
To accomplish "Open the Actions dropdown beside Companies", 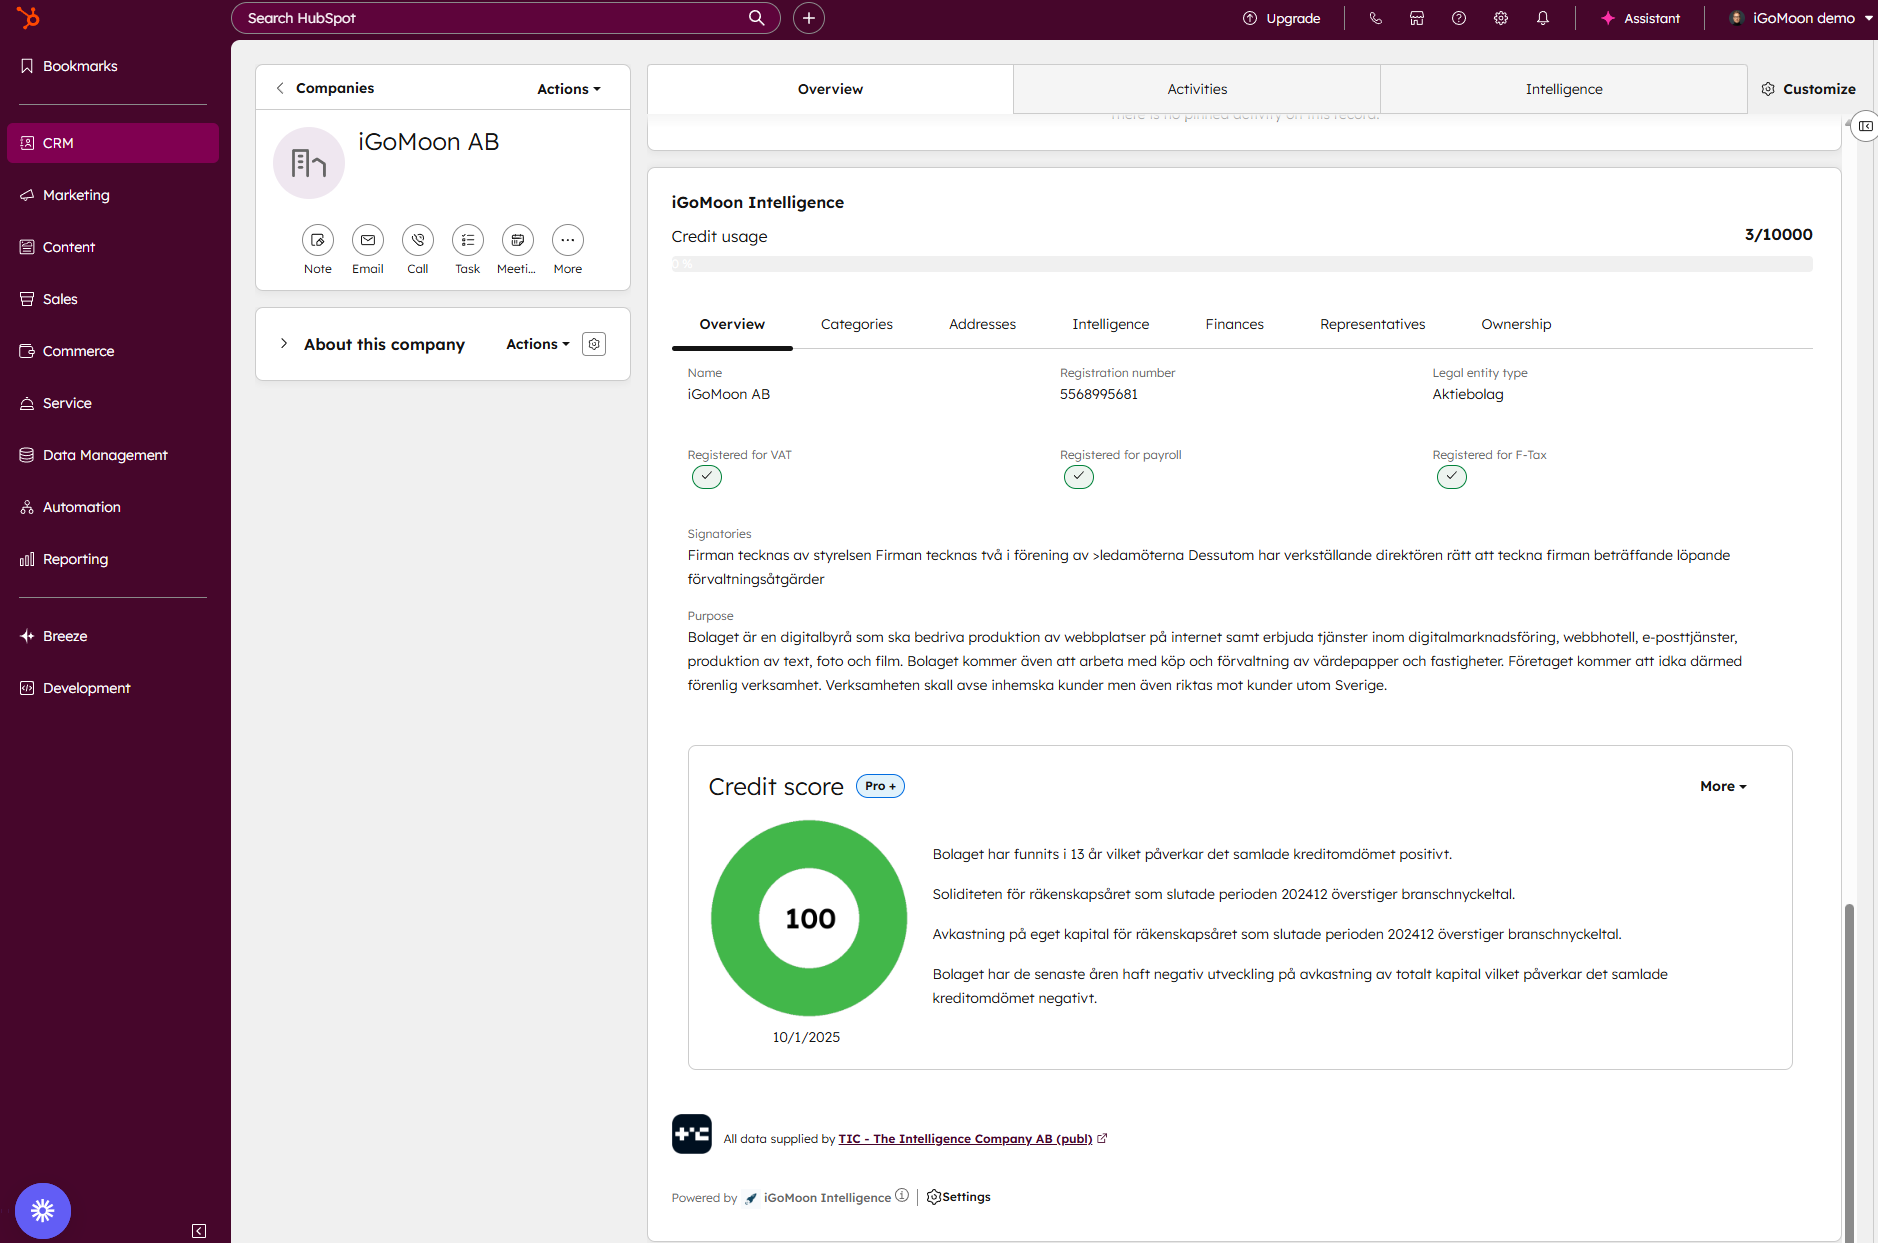I will (x=568, y=89).
